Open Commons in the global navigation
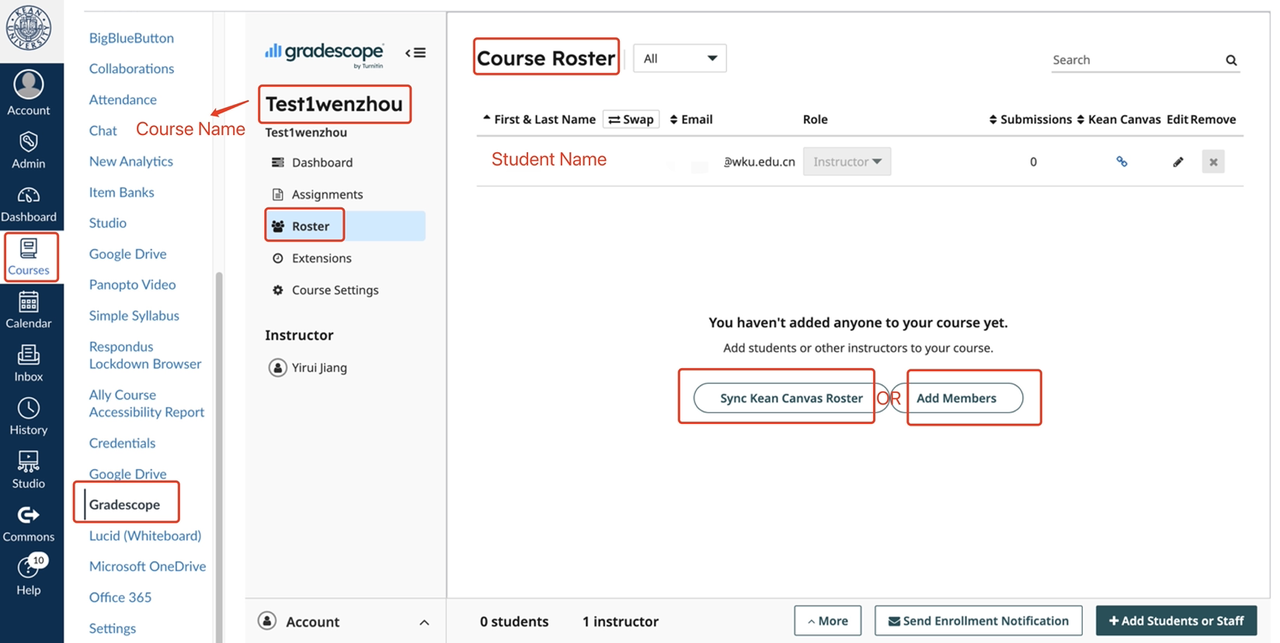This screenshot has height=643, width=1280. (28, 523)
